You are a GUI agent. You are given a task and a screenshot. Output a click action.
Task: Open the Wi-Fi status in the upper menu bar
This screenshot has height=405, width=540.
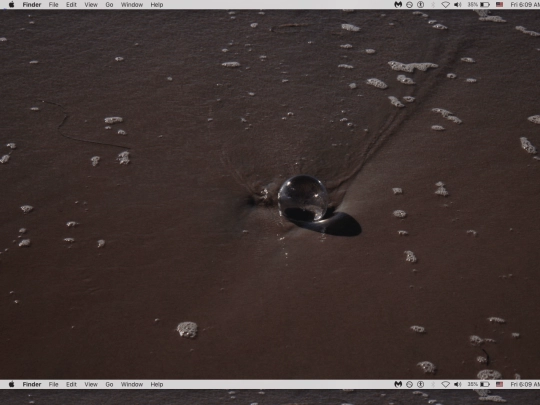pos(445,4)
